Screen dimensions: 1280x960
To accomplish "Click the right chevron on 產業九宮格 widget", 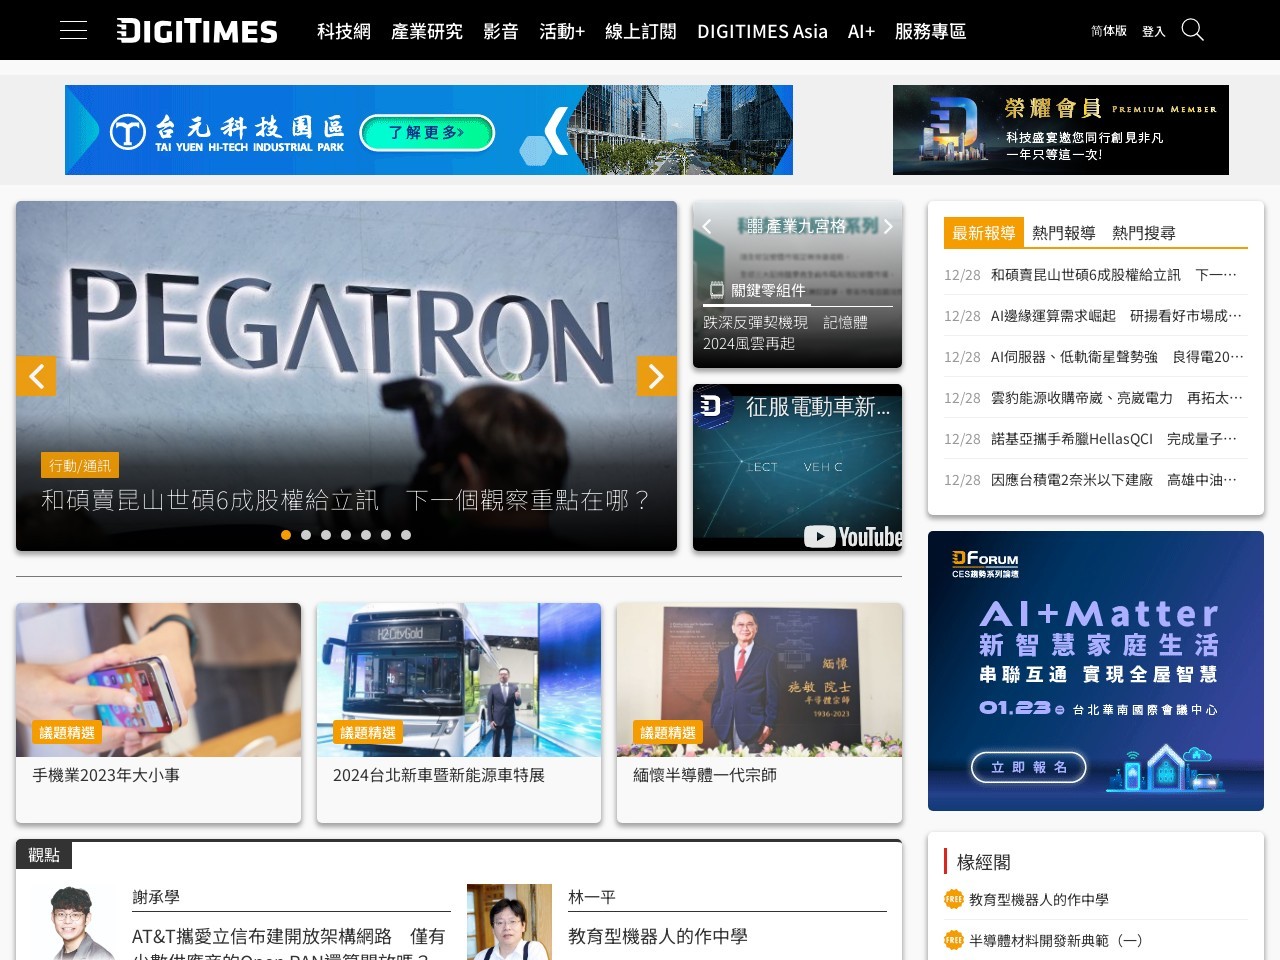I will [888, 226].
